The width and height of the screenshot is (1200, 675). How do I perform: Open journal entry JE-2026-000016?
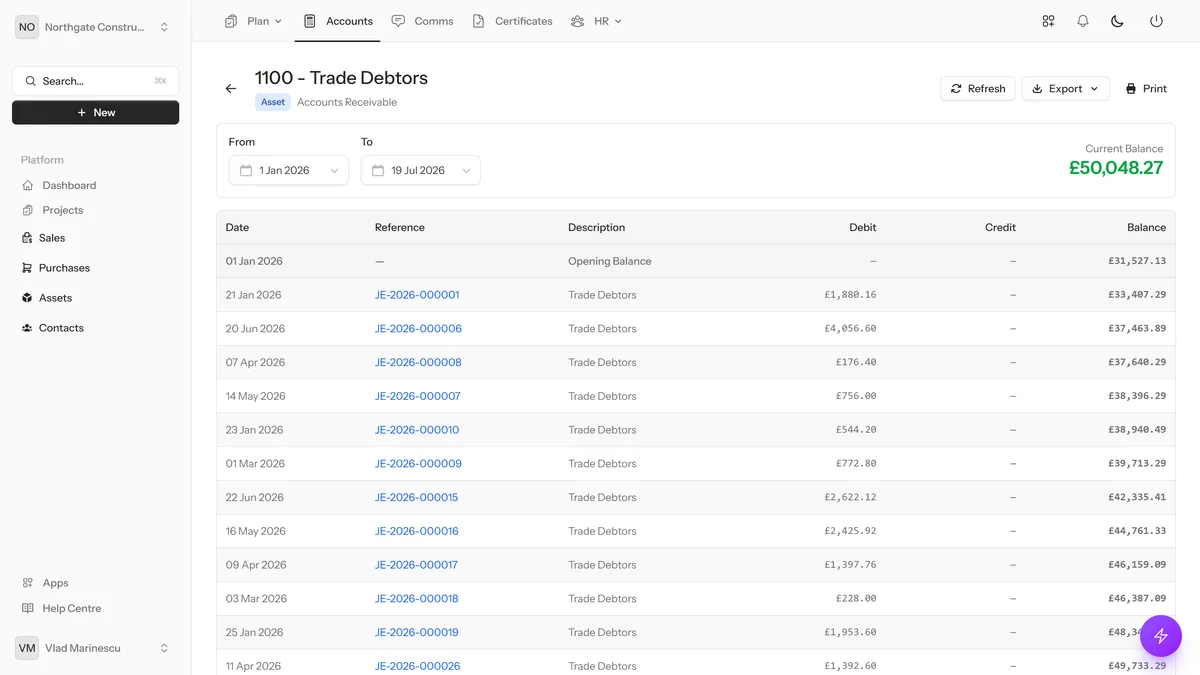point(417,531)
